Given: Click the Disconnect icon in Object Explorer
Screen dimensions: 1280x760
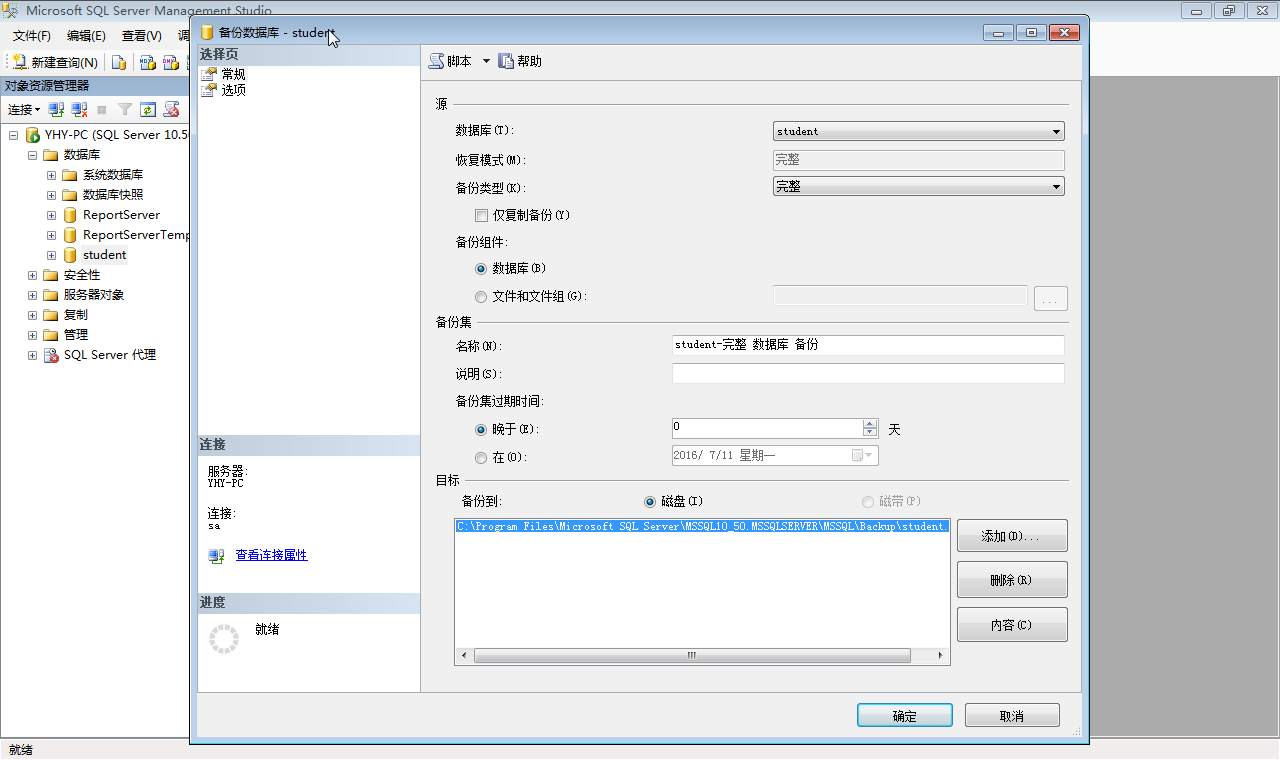Looking at the screenshot, I should [79, 109].
